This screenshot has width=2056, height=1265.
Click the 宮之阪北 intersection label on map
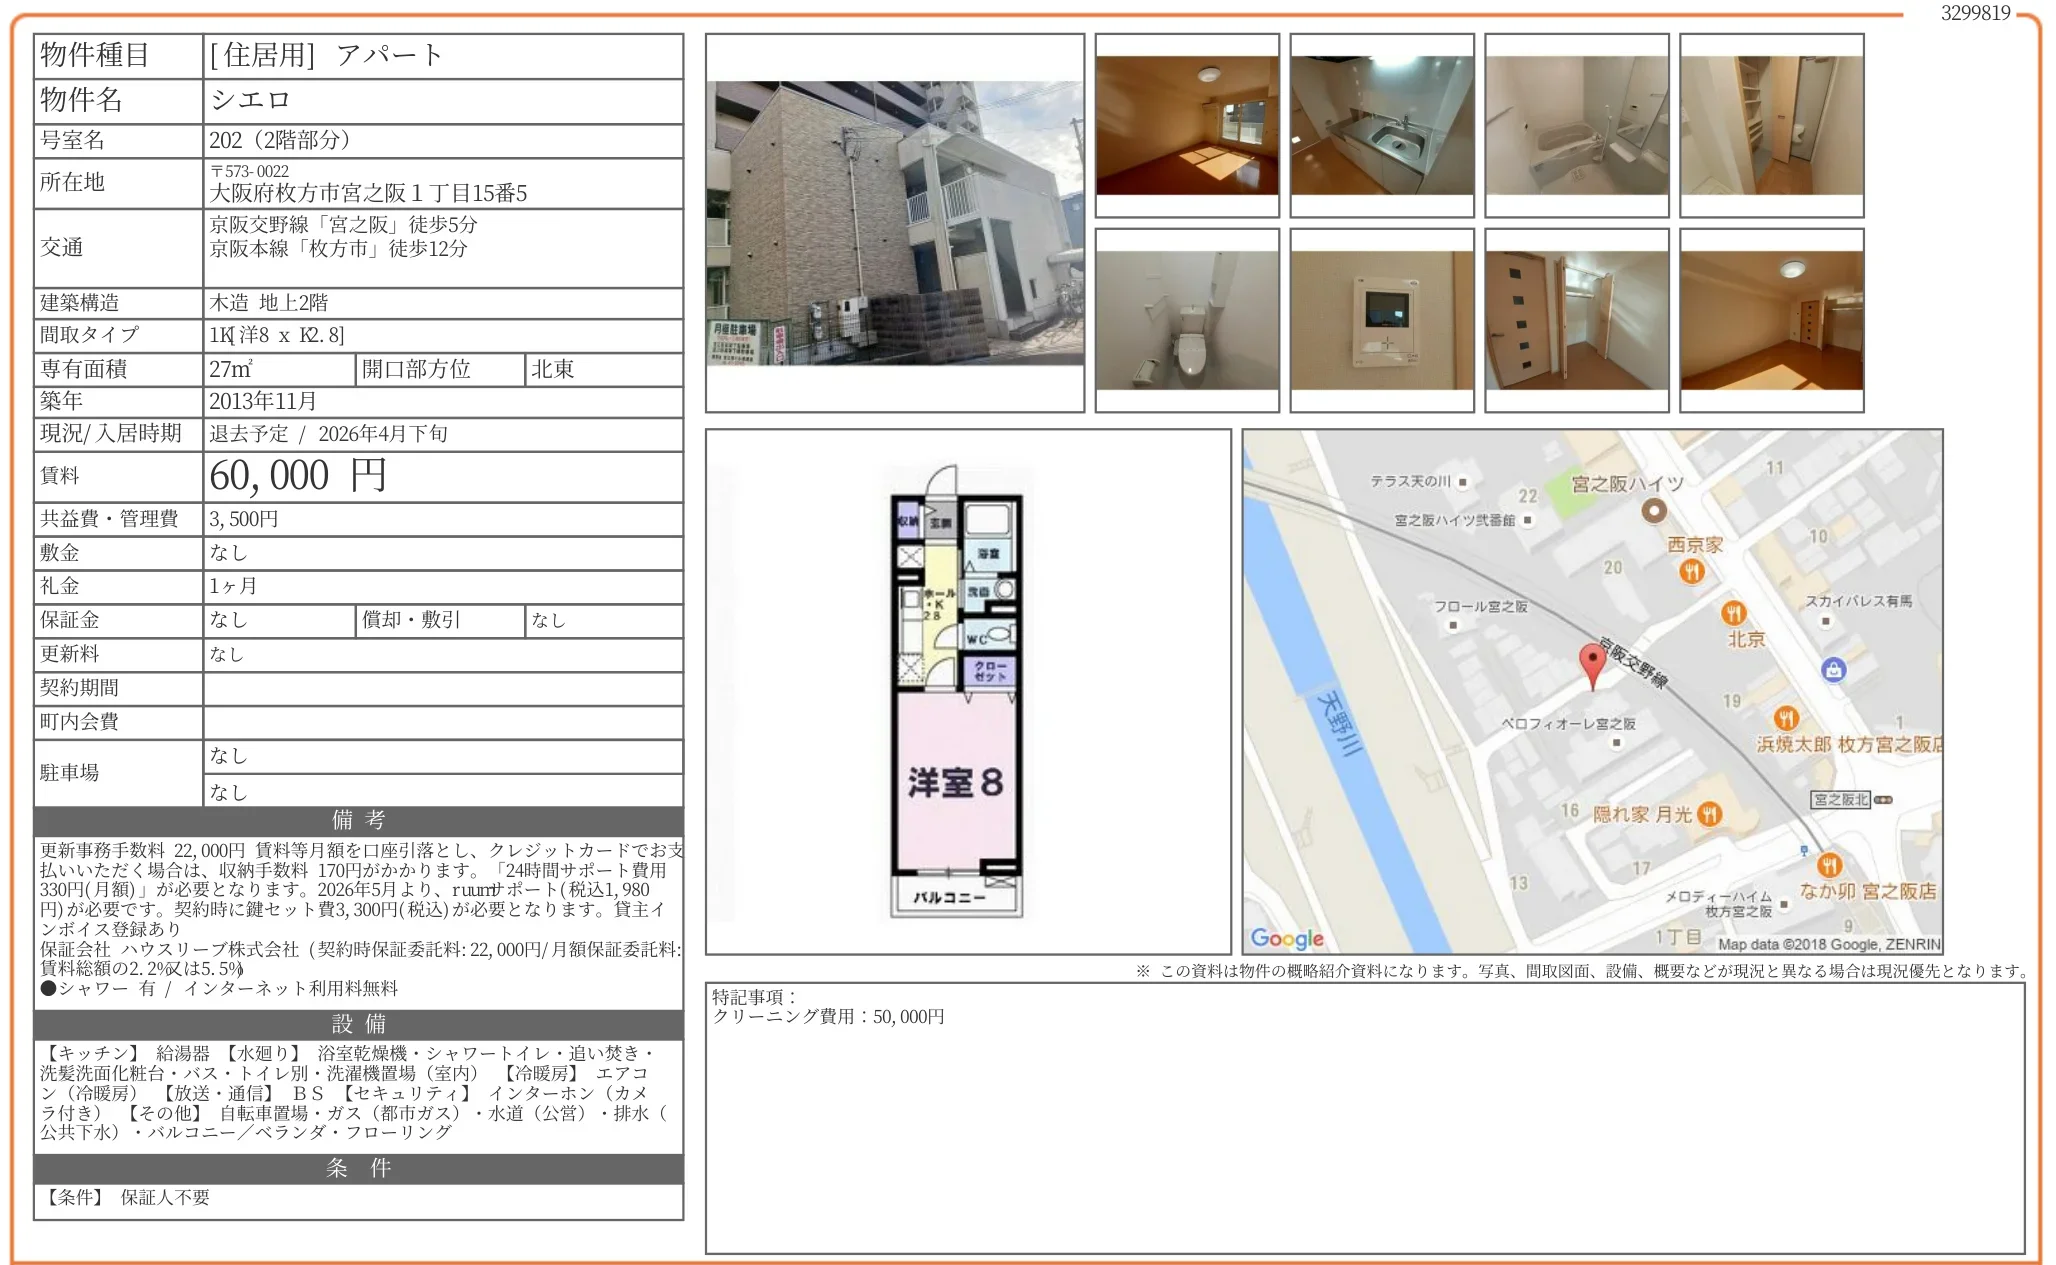coord(1840,799)
